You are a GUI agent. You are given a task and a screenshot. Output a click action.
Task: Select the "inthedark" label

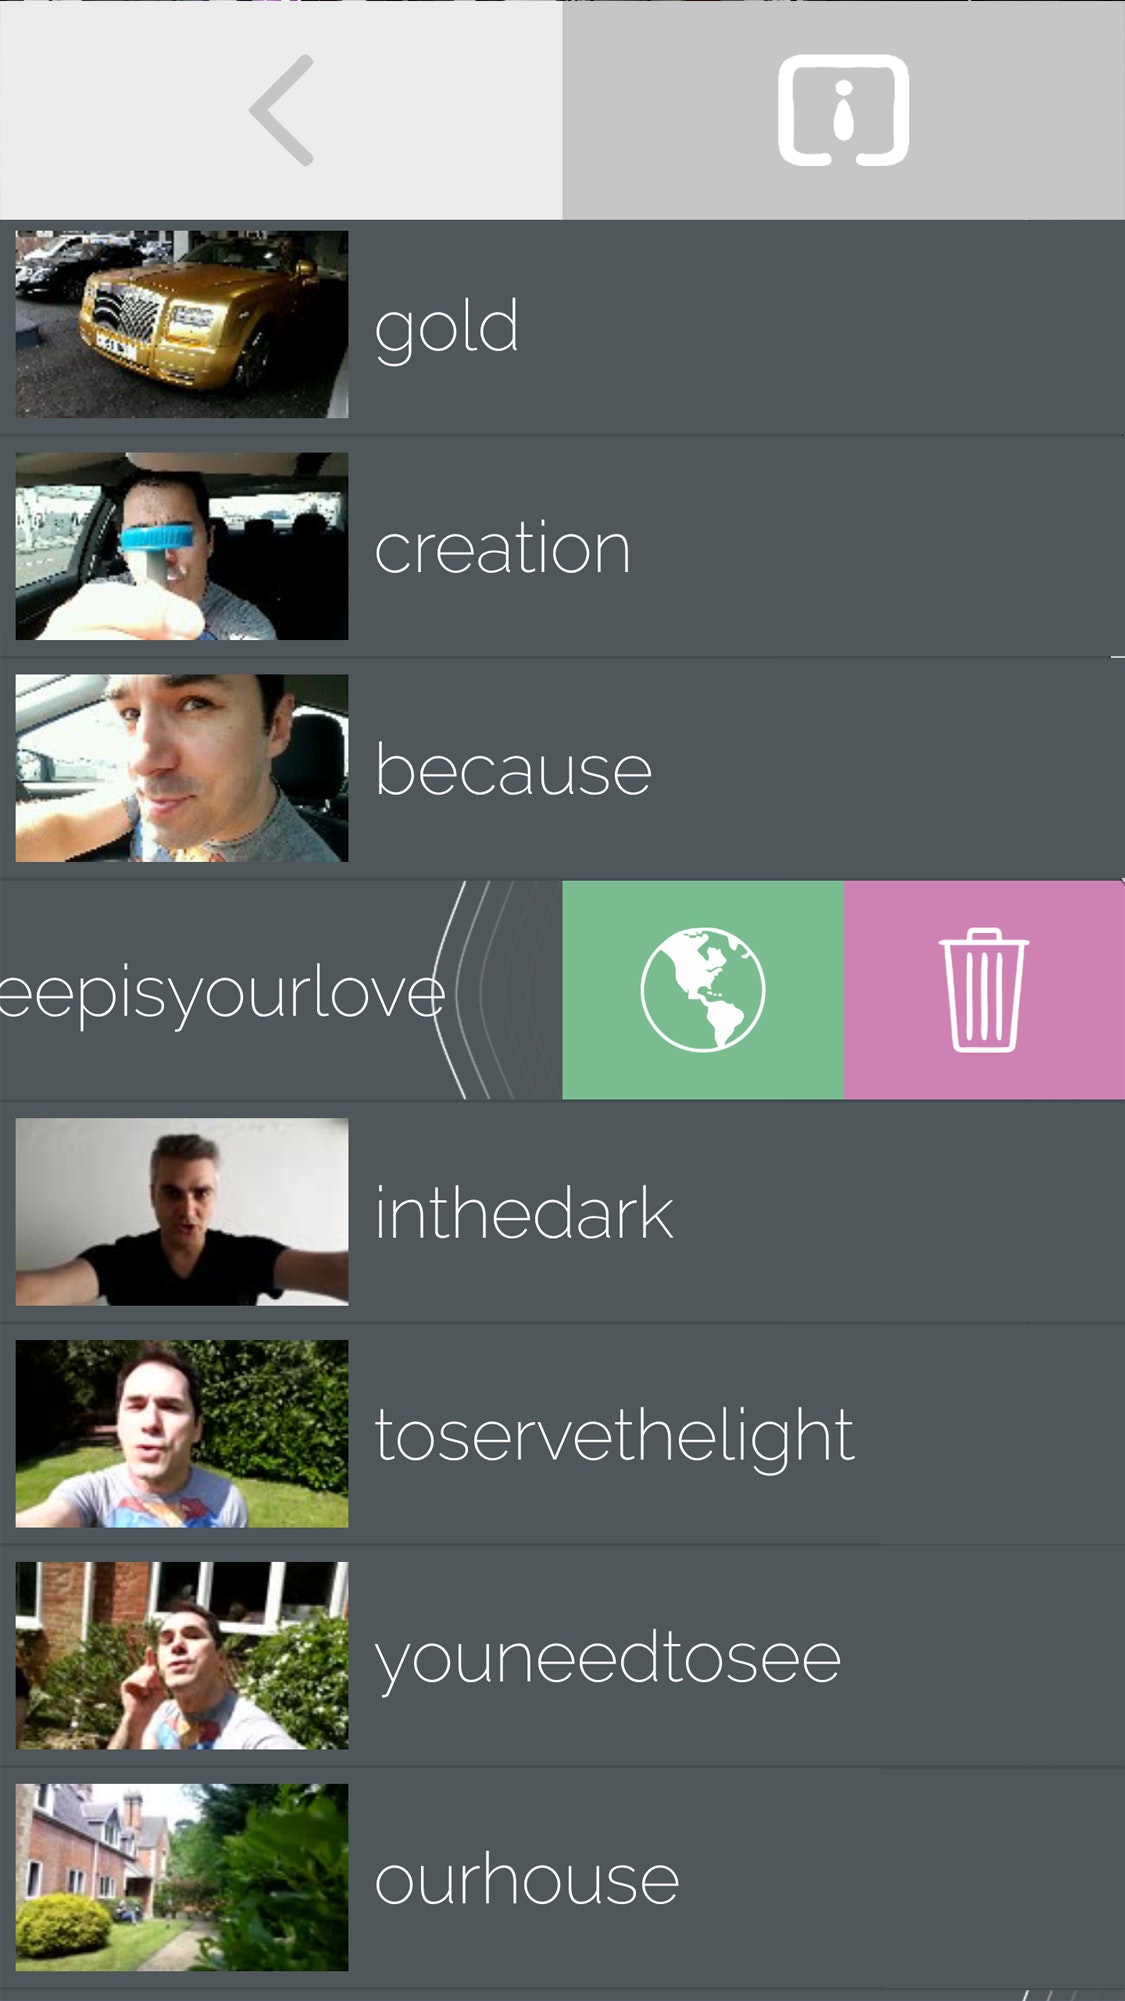[524, 1213]
